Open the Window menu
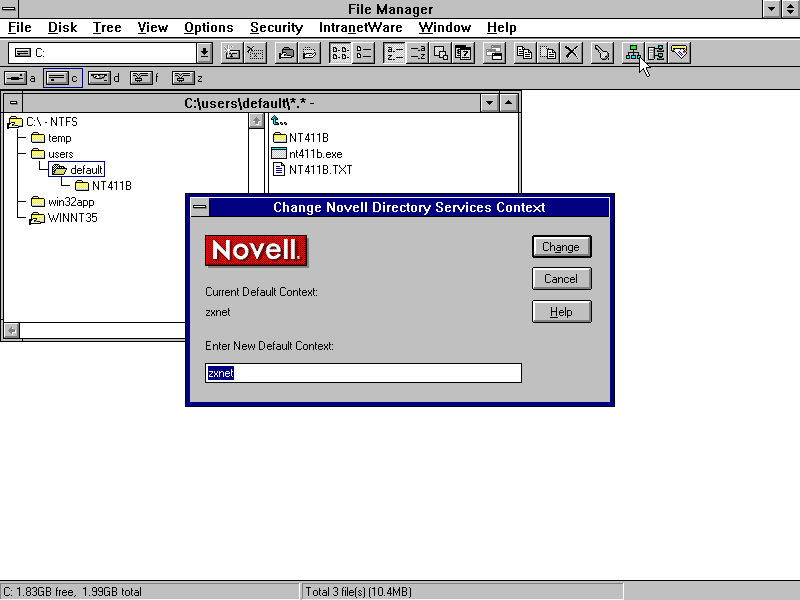This screenshot has width=800, height=600. 445,28
